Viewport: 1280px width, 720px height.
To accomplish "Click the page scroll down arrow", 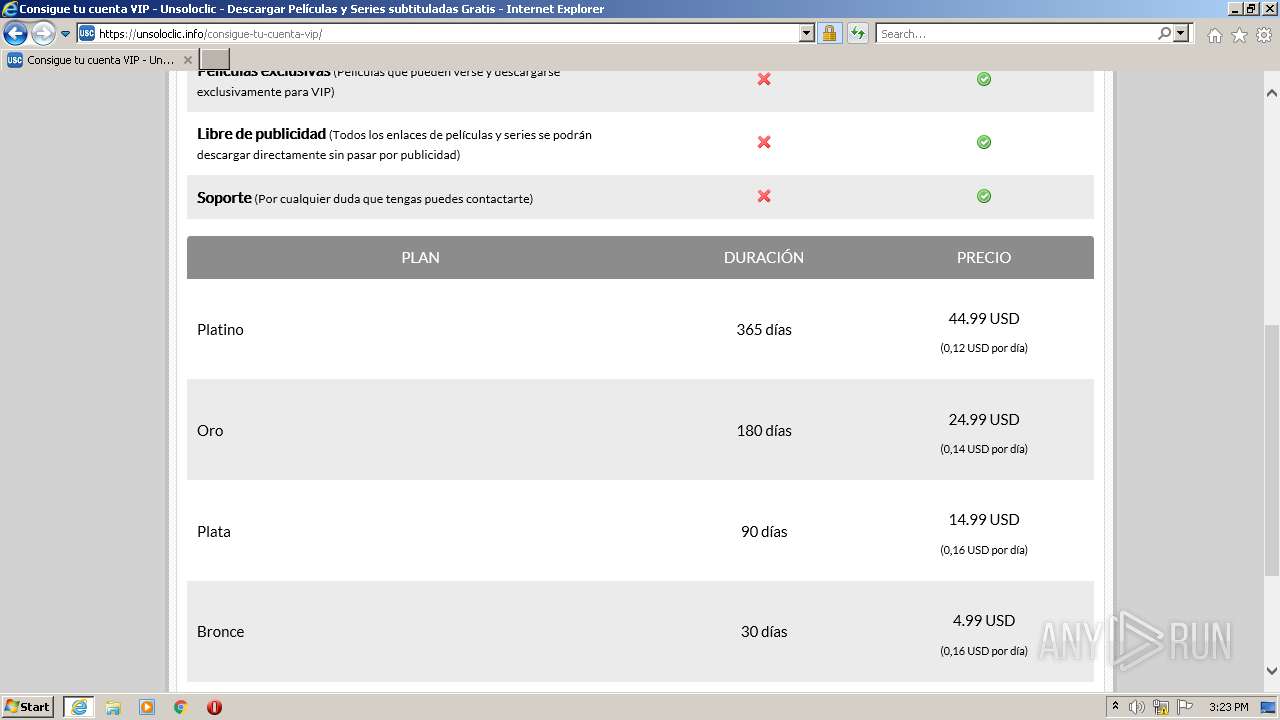I will (1272, 672).
